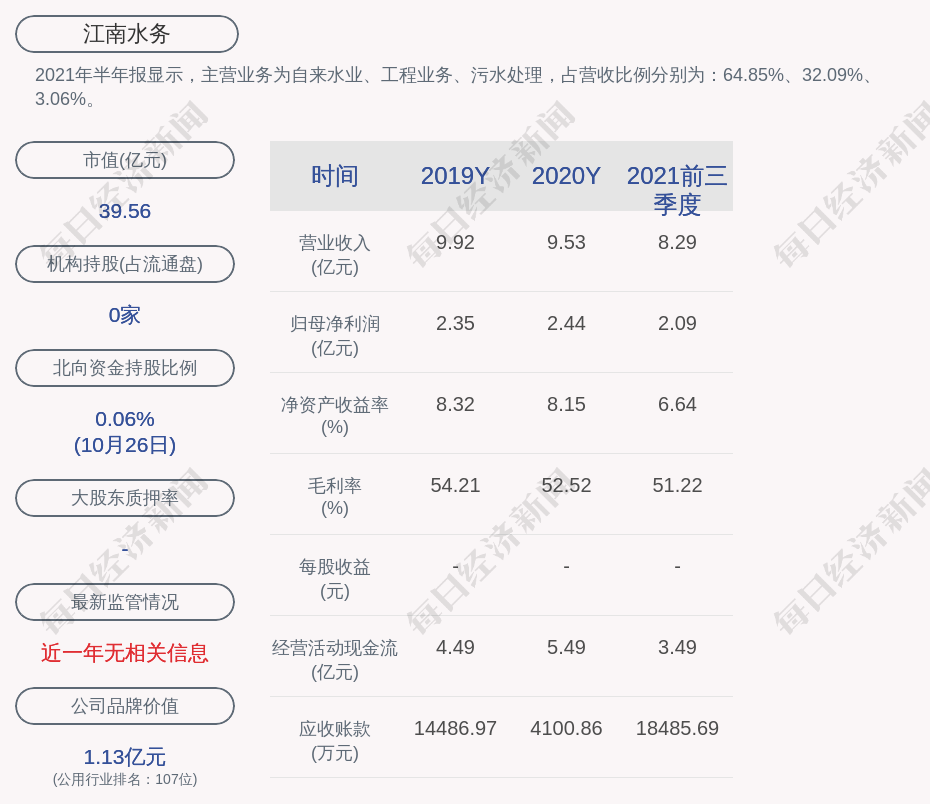Click the 江南水务 company name pill
The image size is (930, 804).
(x=127, y=34)
